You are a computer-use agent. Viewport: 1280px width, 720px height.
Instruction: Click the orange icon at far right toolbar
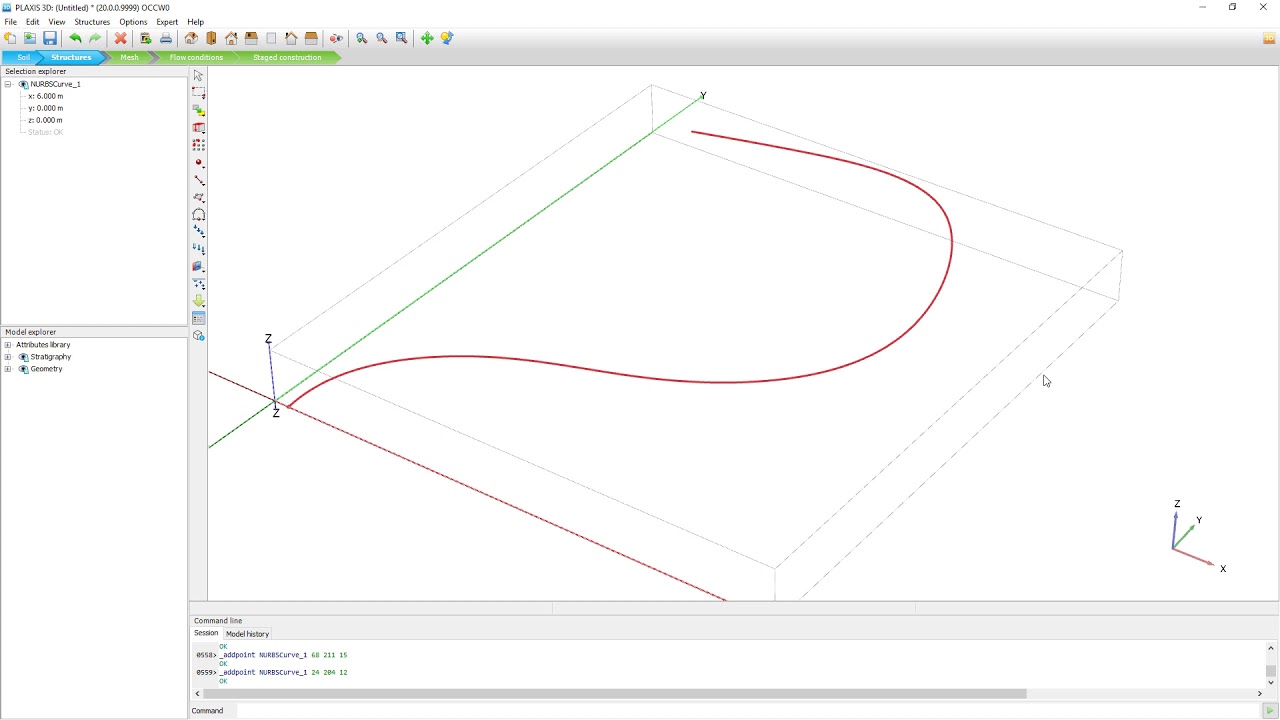[x=1270, y=38]
